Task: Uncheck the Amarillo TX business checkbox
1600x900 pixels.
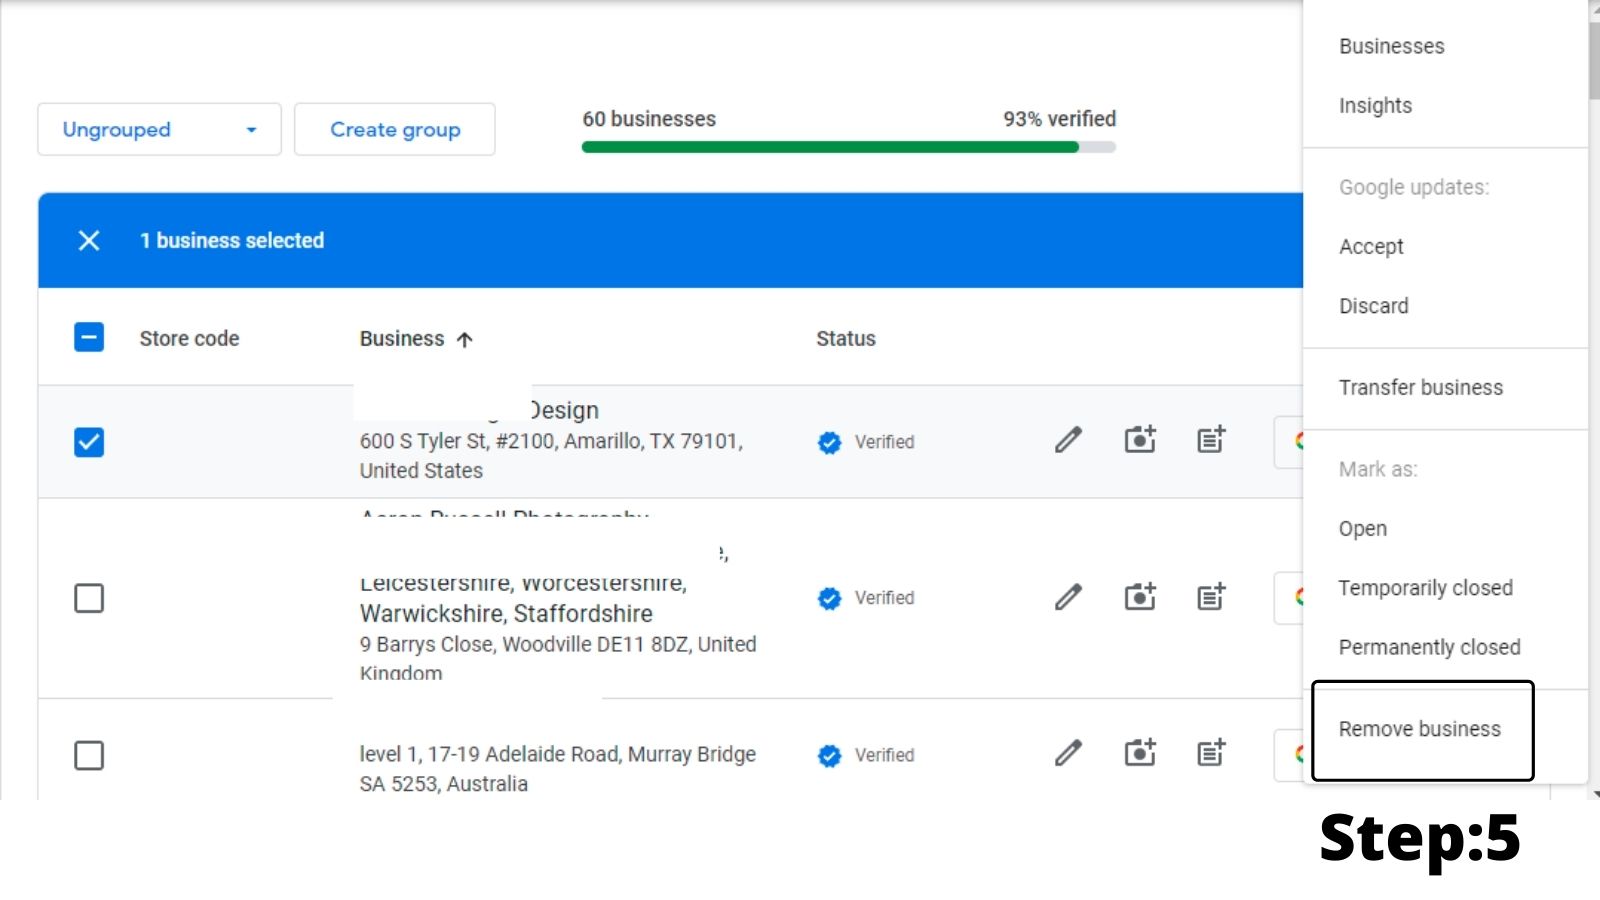Action: point(89,442)
